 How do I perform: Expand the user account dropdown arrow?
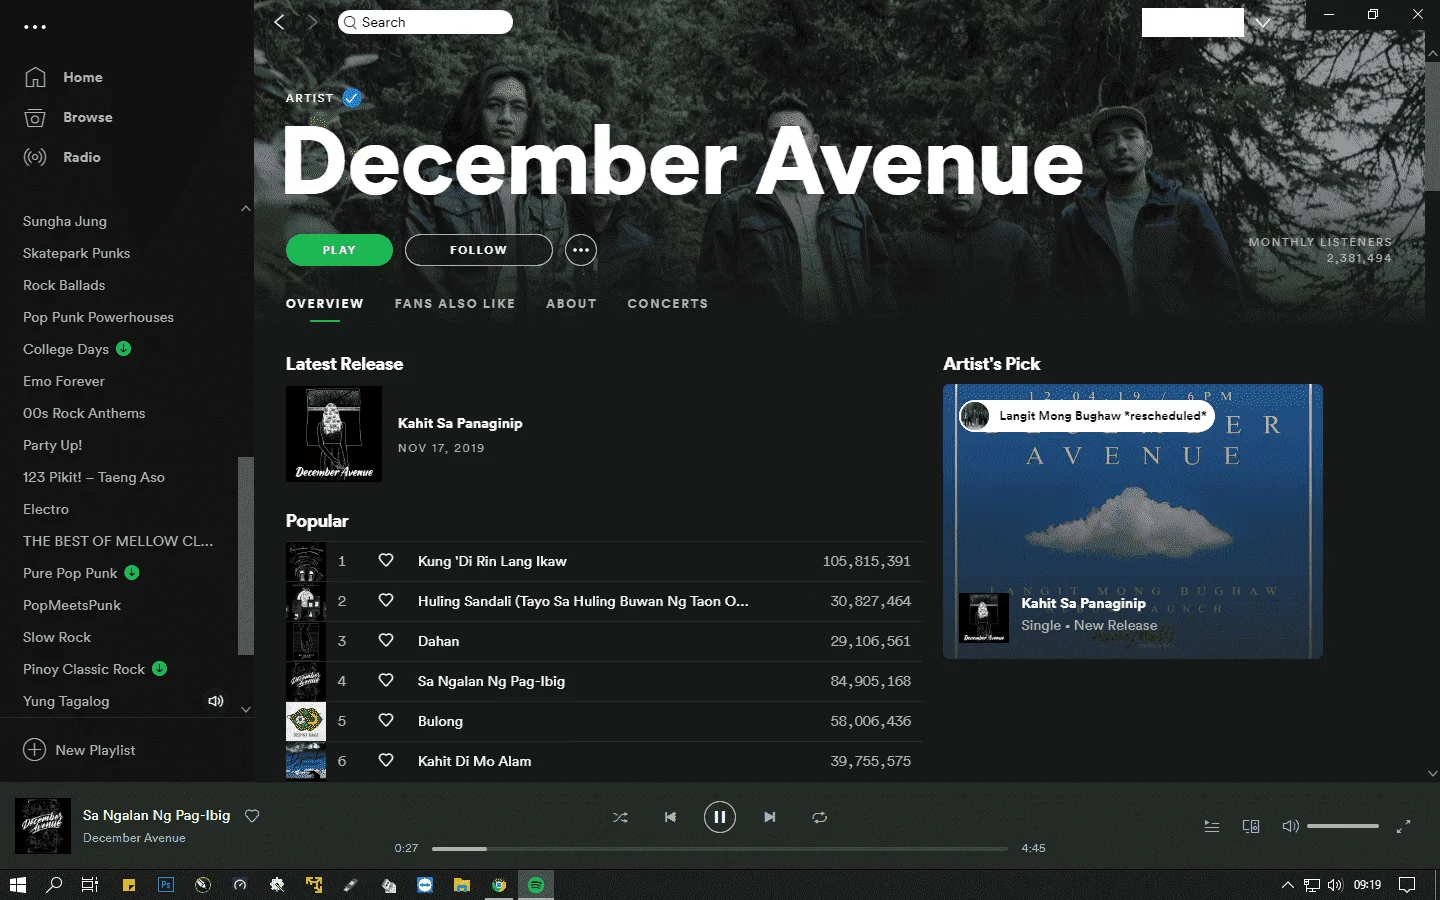point(1264,23)
